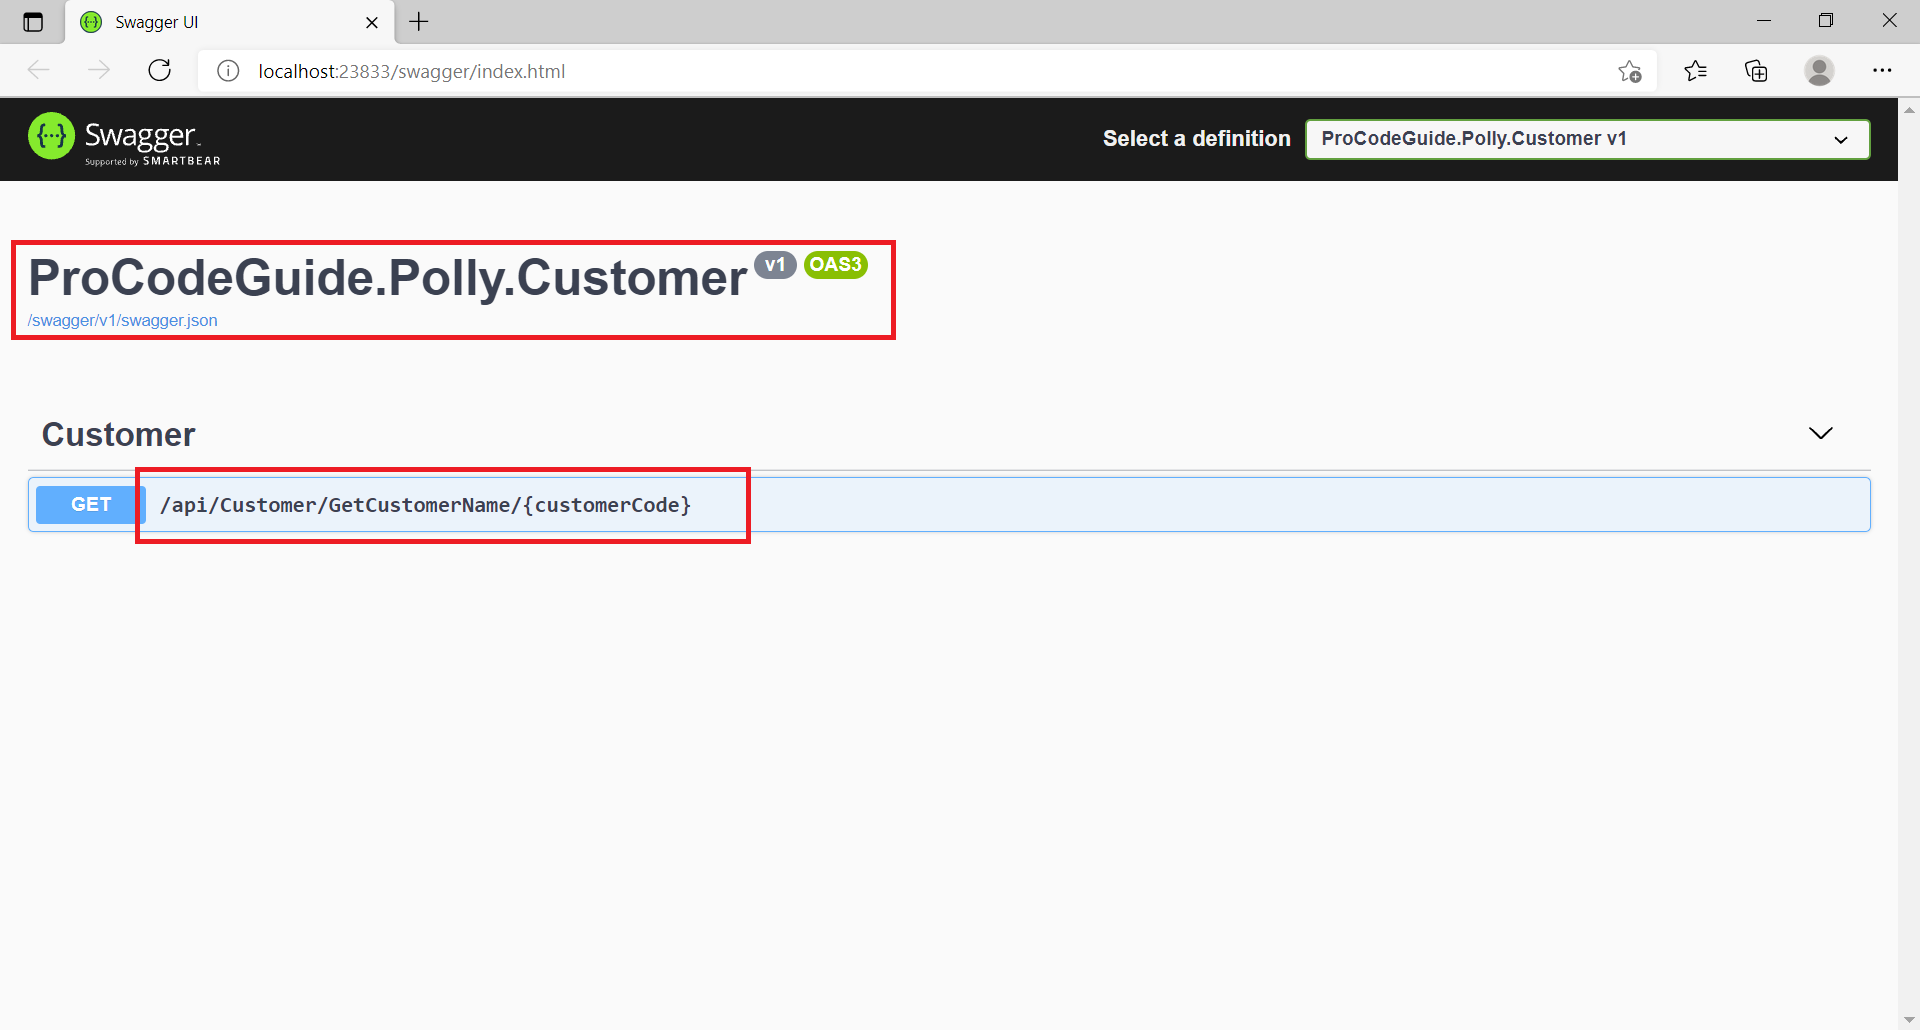The width and height of the screenshot is (1920, 1030).
Task: Open the /swagger/v1/swagger.json link
Action: 122,320
